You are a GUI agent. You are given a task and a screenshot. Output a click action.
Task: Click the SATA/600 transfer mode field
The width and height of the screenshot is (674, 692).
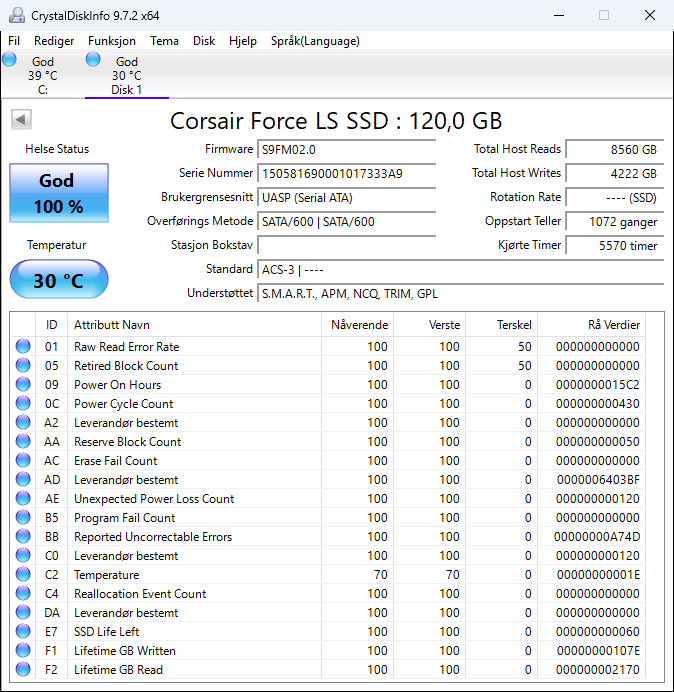click(346, 222)
